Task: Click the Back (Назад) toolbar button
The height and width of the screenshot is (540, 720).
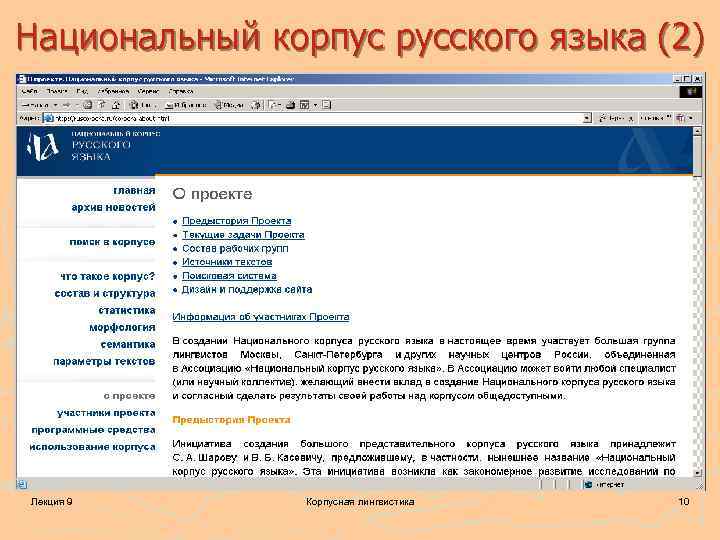Action: click(35, 105)
